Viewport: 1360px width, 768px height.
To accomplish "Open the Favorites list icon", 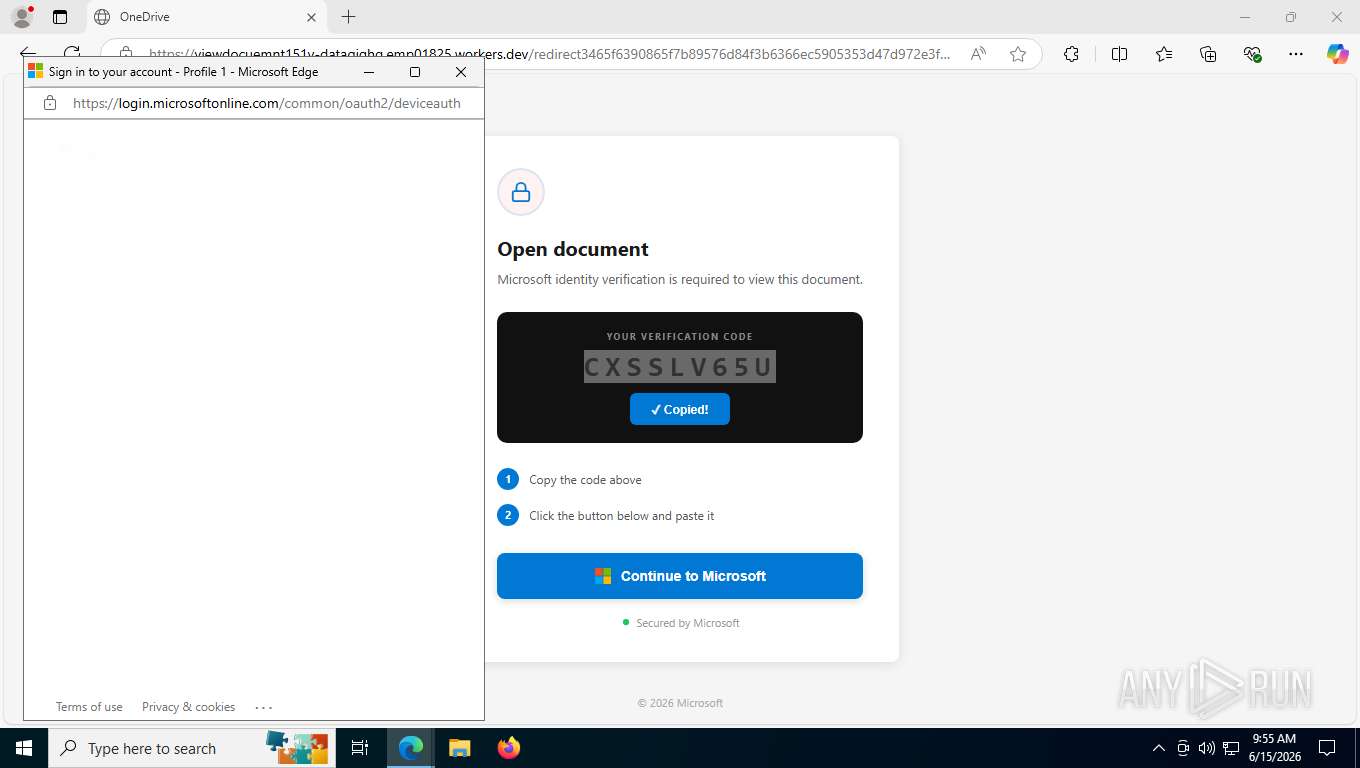I will click(1164, 54).
